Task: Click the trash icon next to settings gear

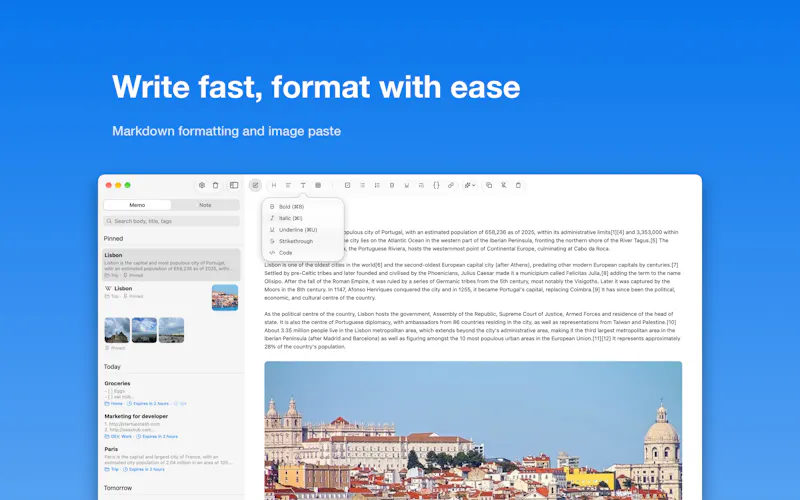Action: (215, 185)
